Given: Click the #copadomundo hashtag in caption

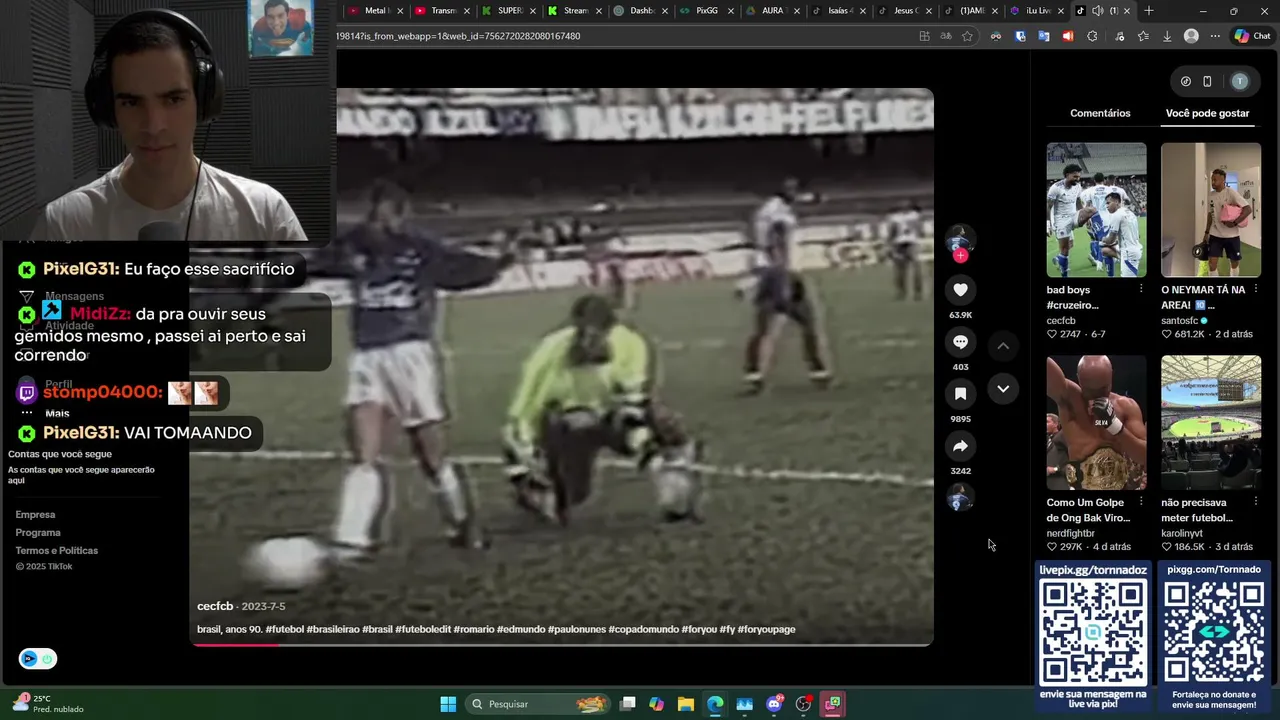Looking at the screenshot, I should (x=643, y=629).
